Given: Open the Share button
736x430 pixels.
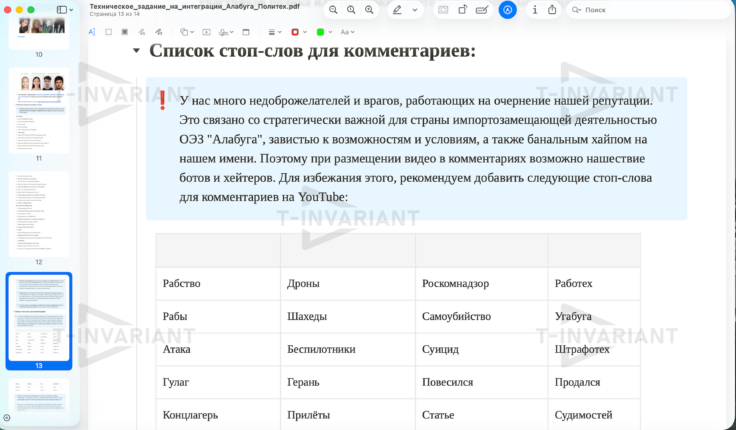Looking at the screenshot, I should tap(553, 9).
